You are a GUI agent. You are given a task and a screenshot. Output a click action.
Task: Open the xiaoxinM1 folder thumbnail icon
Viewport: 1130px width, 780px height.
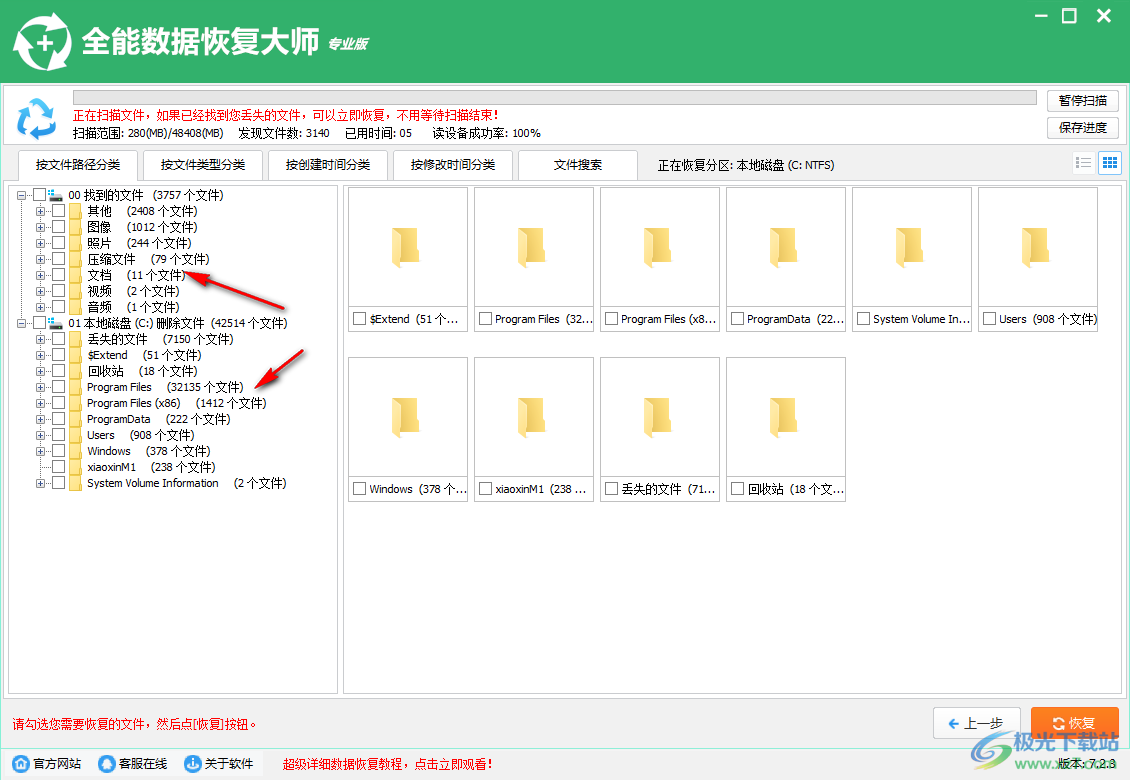(534, 418)
